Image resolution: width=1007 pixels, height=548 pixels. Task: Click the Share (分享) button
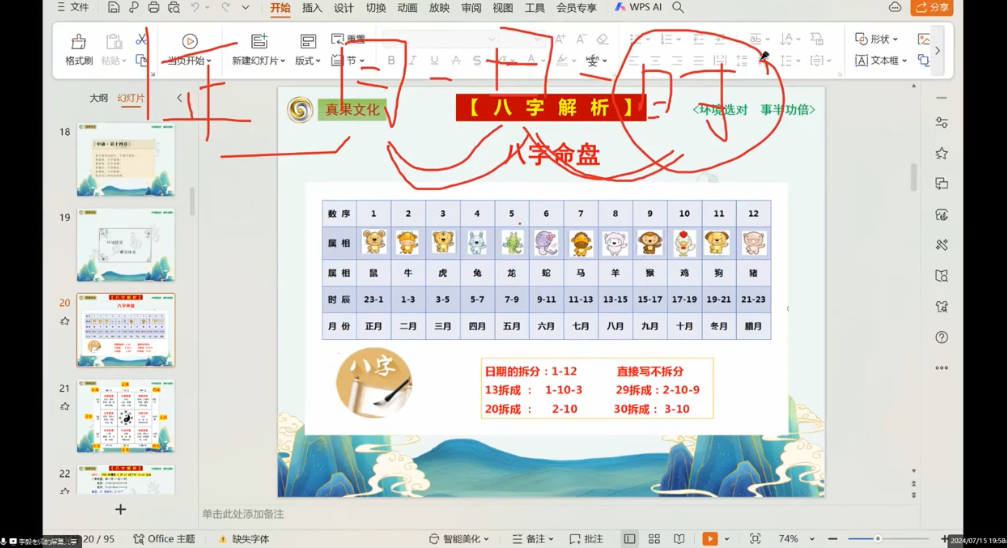931,7
